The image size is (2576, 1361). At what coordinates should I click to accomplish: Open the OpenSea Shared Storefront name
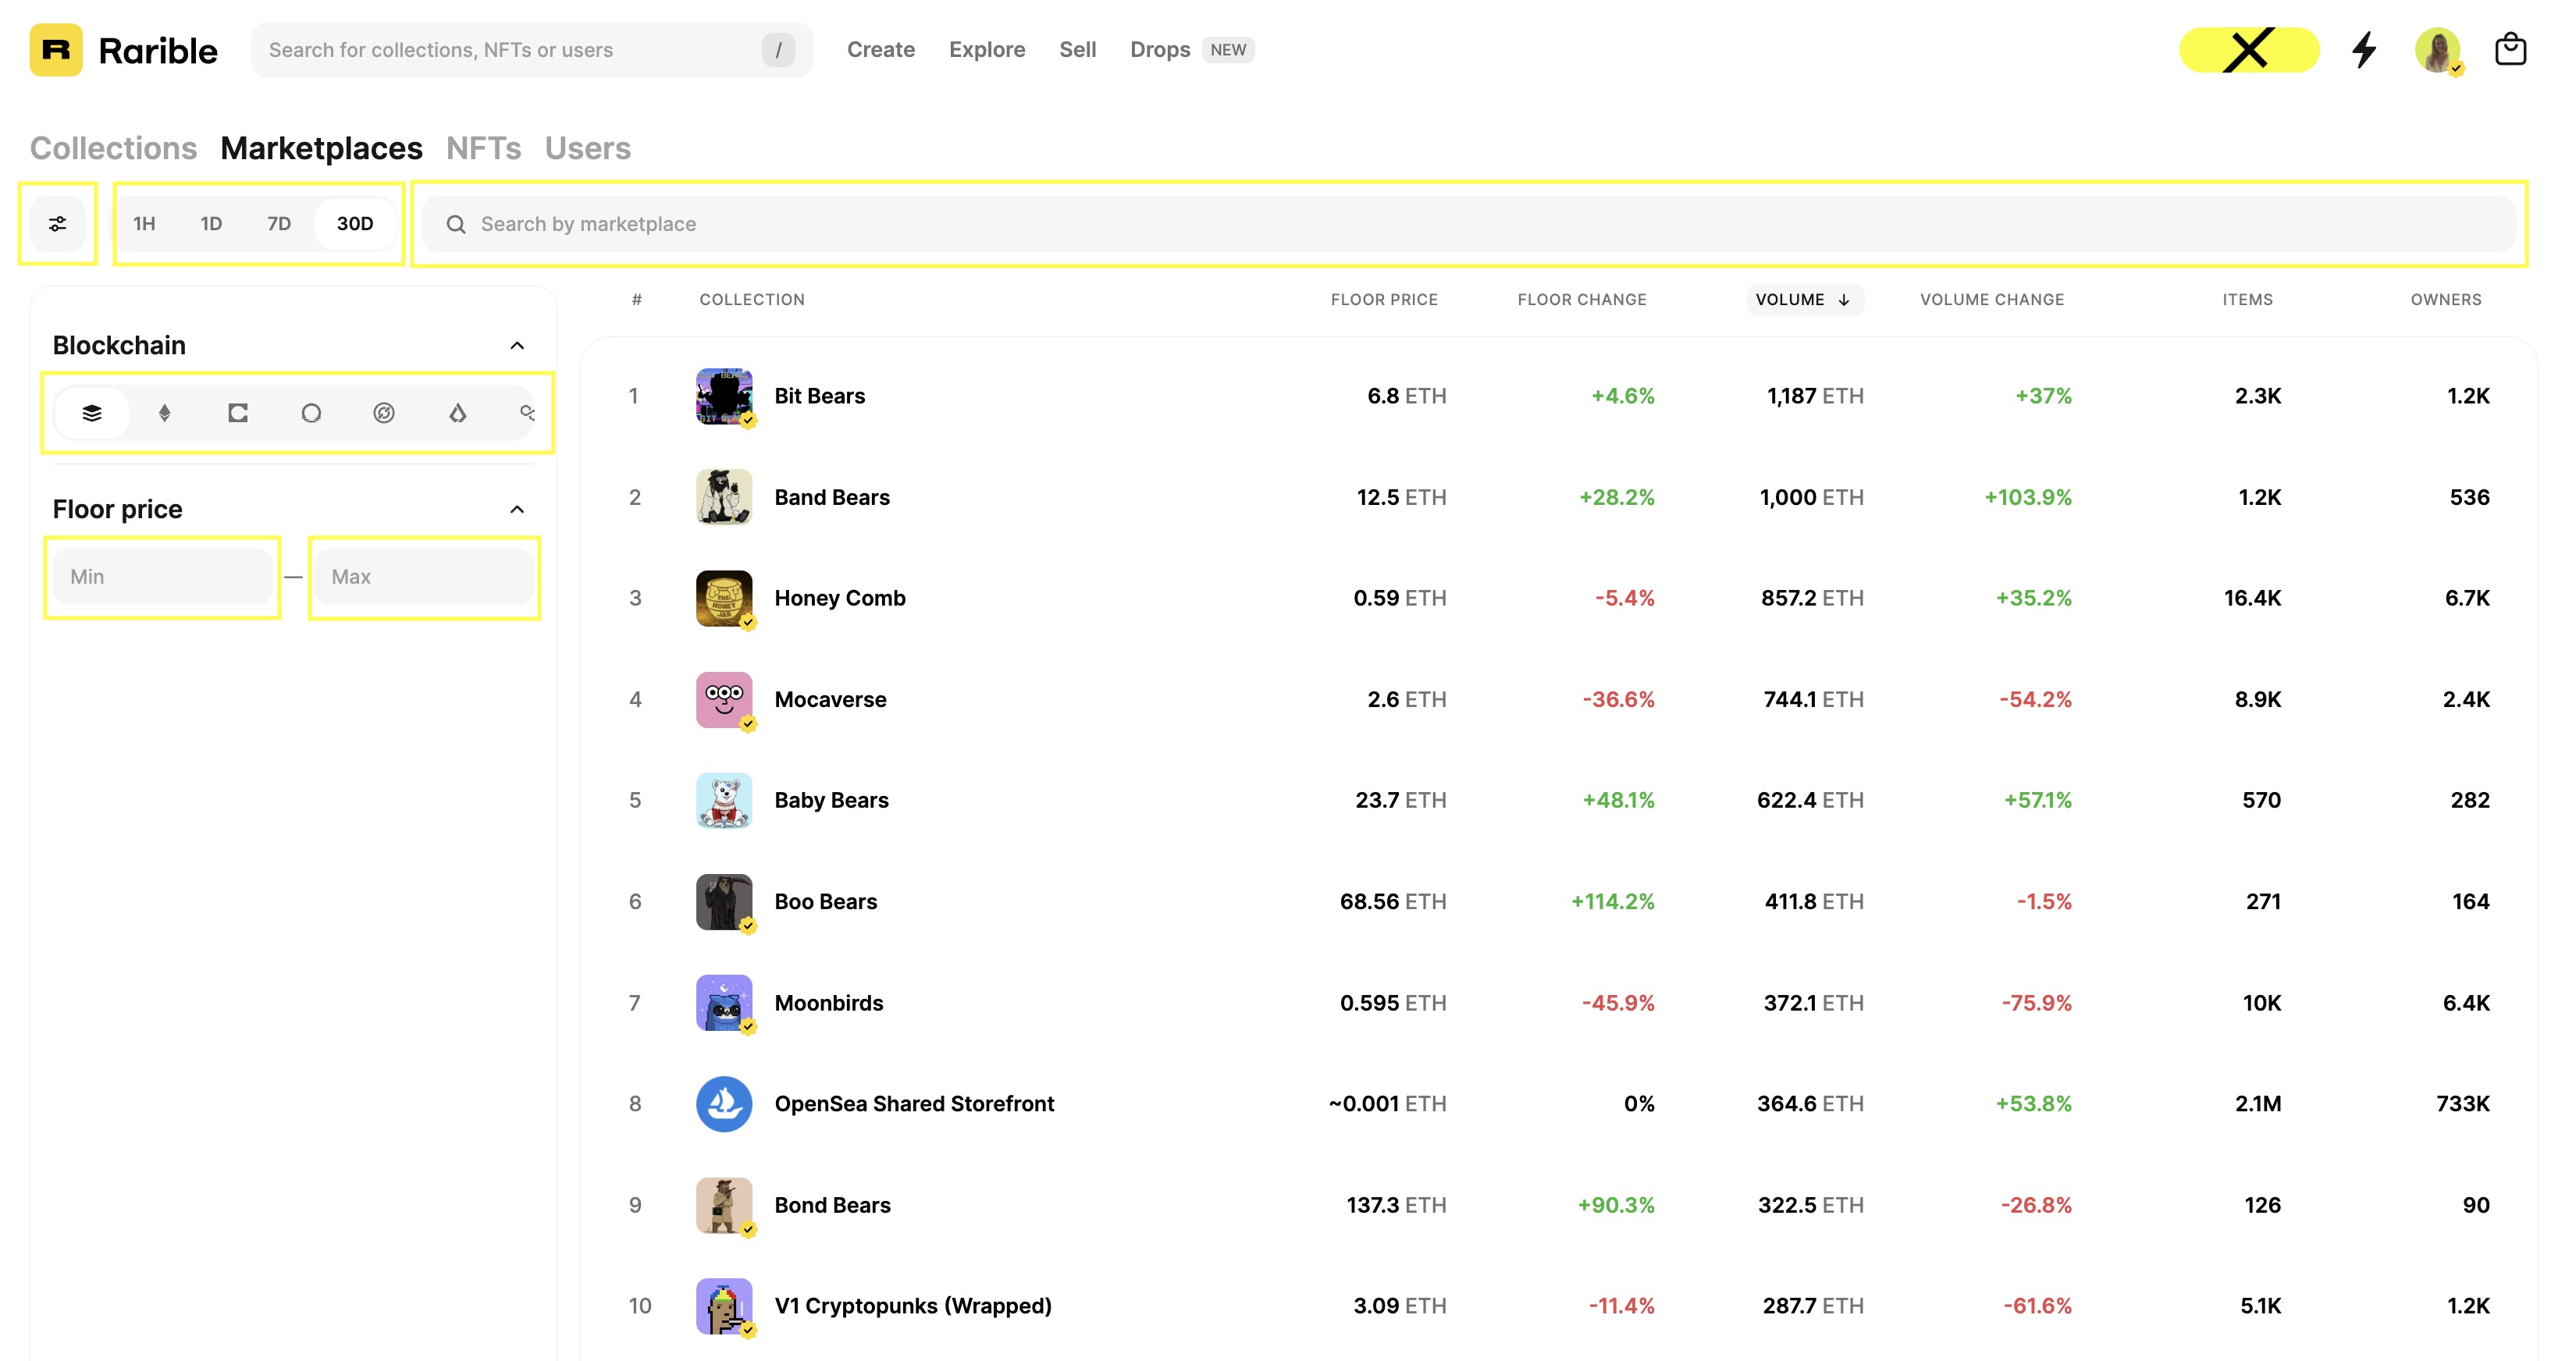pos(914,1104)
